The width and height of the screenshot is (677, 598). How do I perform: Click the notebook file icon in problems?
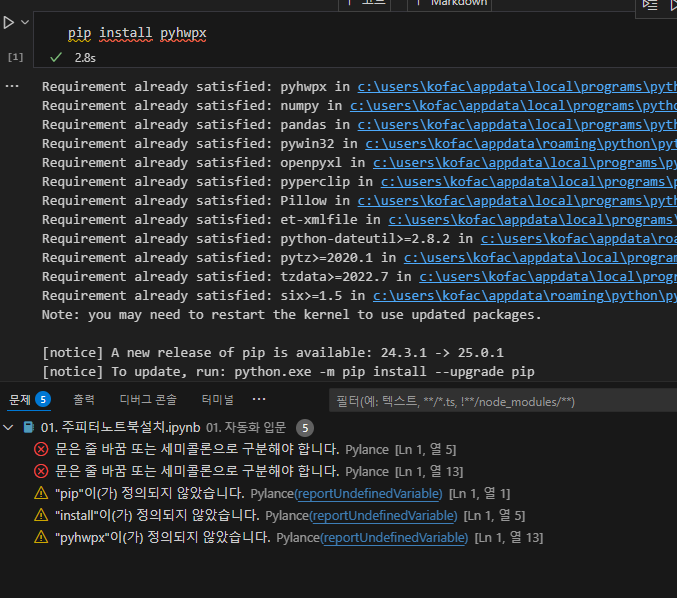point(28,427)
